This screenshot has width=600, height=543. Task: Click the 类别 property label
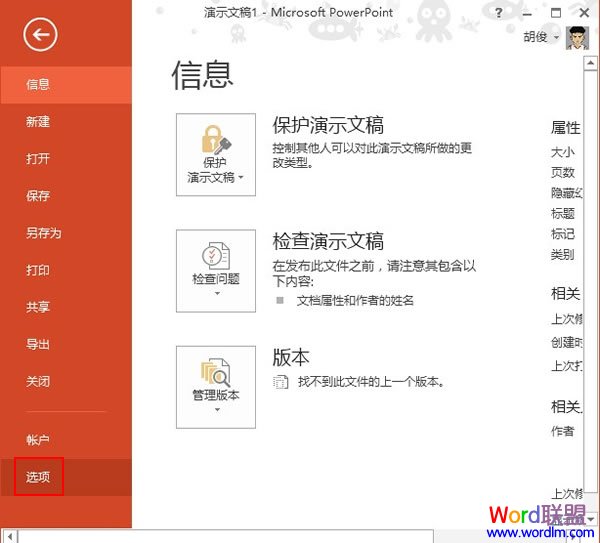click(x=562, y=254)
